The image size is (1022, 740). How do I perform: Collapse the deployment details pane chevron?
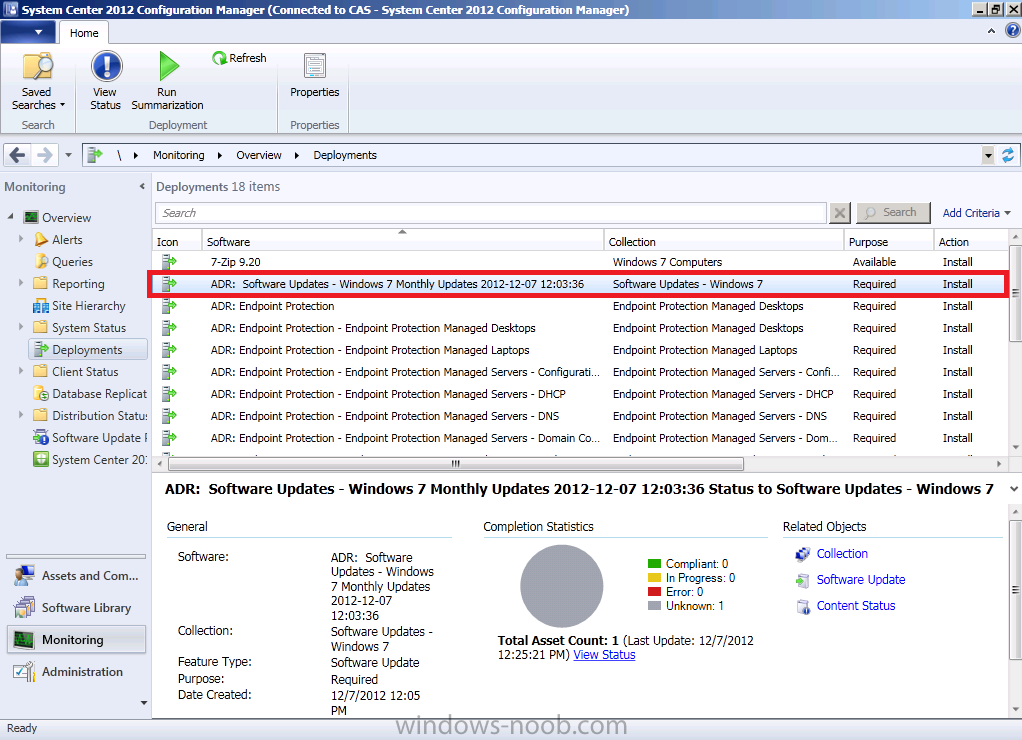(x=1014, y=489)
